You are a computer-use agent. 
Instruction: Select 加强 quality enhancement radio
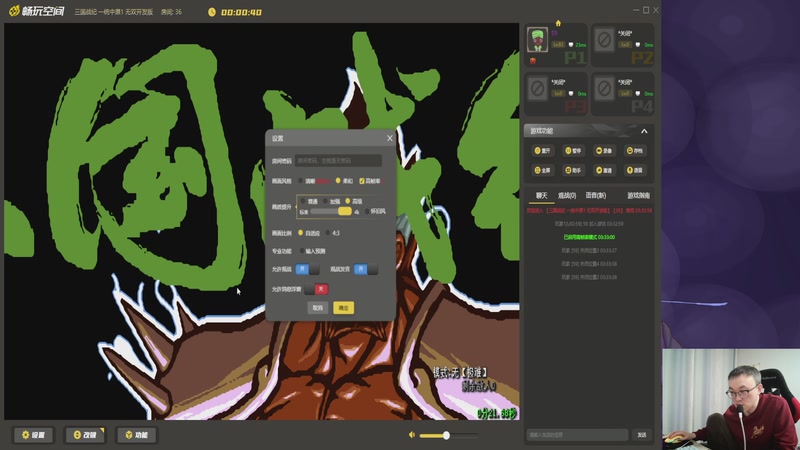(325, 201)
